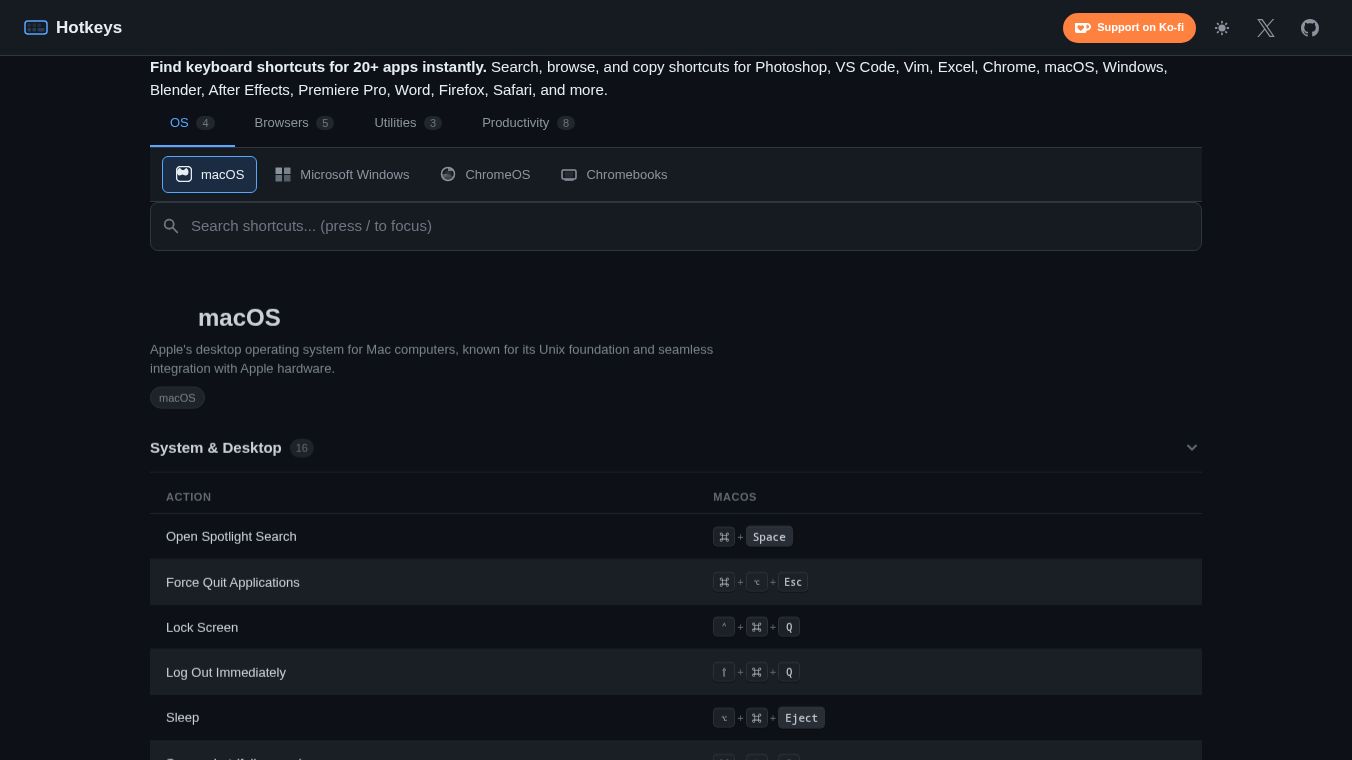Switch to the Utilities tab

408,123
